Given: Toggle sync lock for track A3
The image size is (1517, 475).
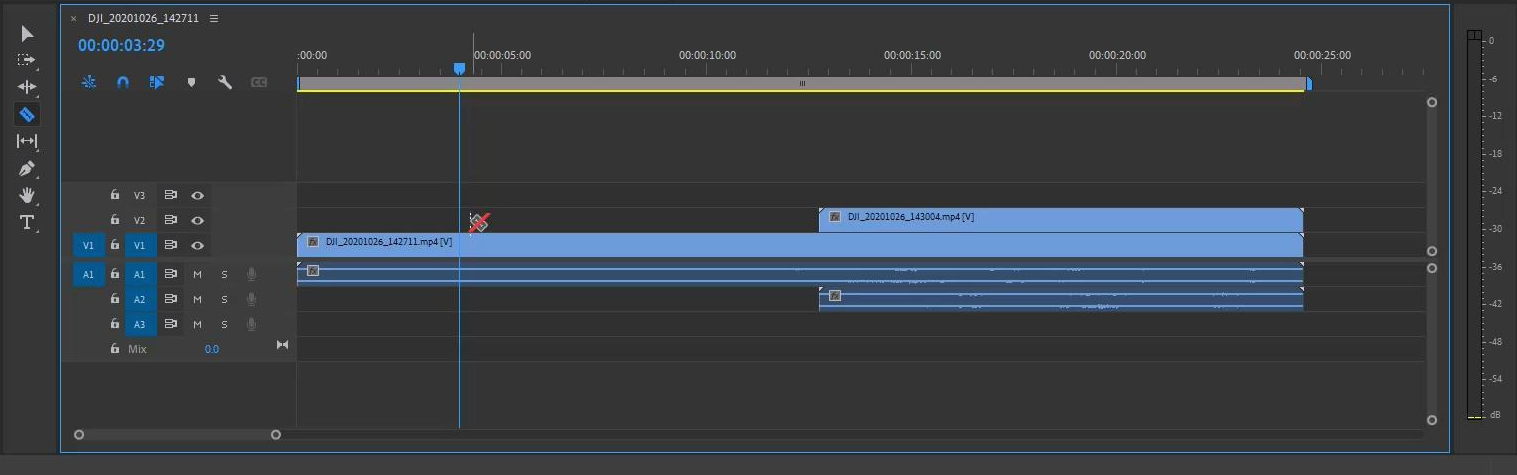Looking at the screenshot, I should 170,324.
